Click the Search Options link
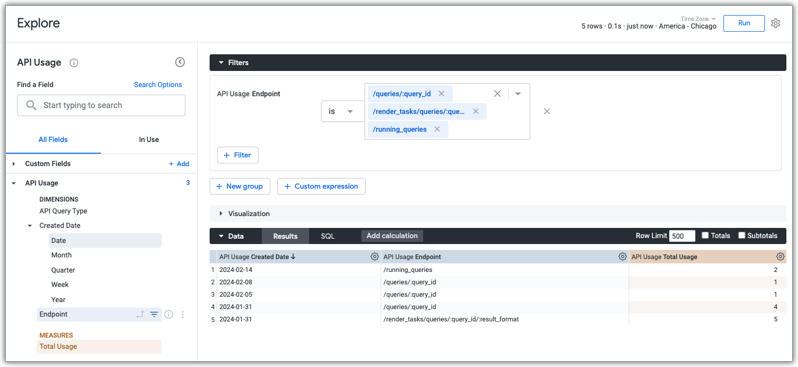 [158, 84]
